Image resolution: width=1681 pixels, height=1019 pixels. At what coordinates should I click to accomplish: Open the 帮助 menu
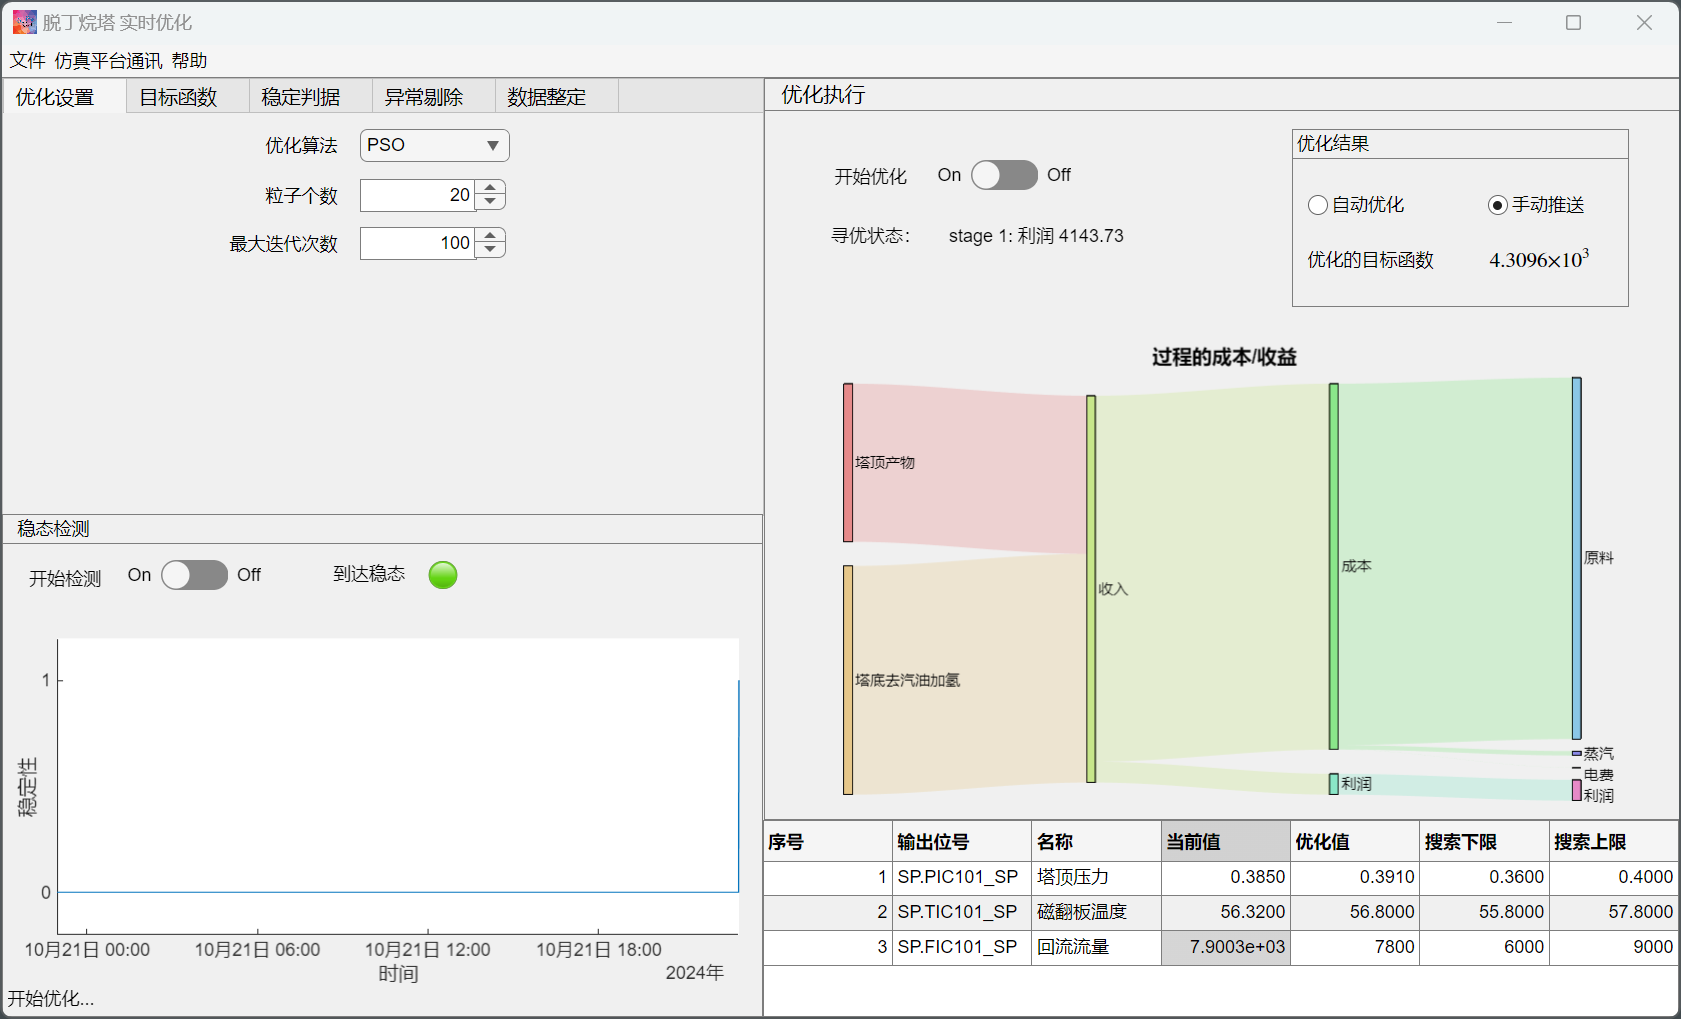click(x=189, y=61)
